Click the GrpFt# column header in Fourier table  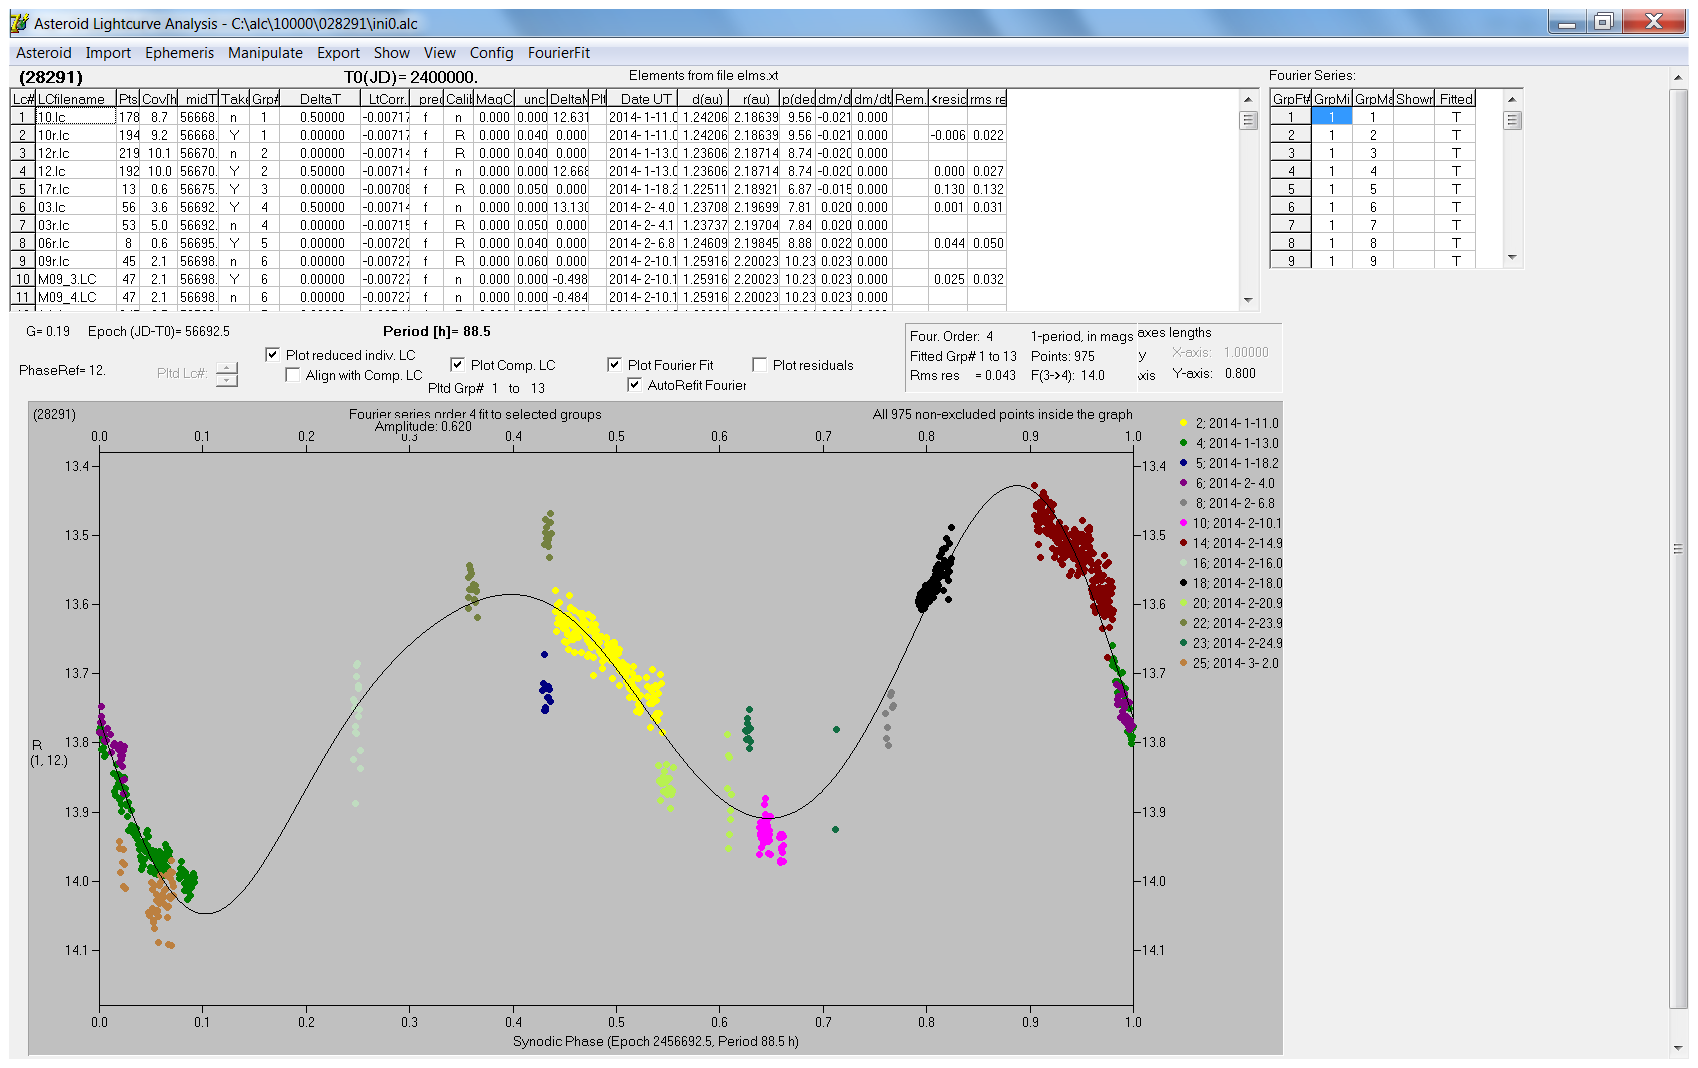(1291, 99)
